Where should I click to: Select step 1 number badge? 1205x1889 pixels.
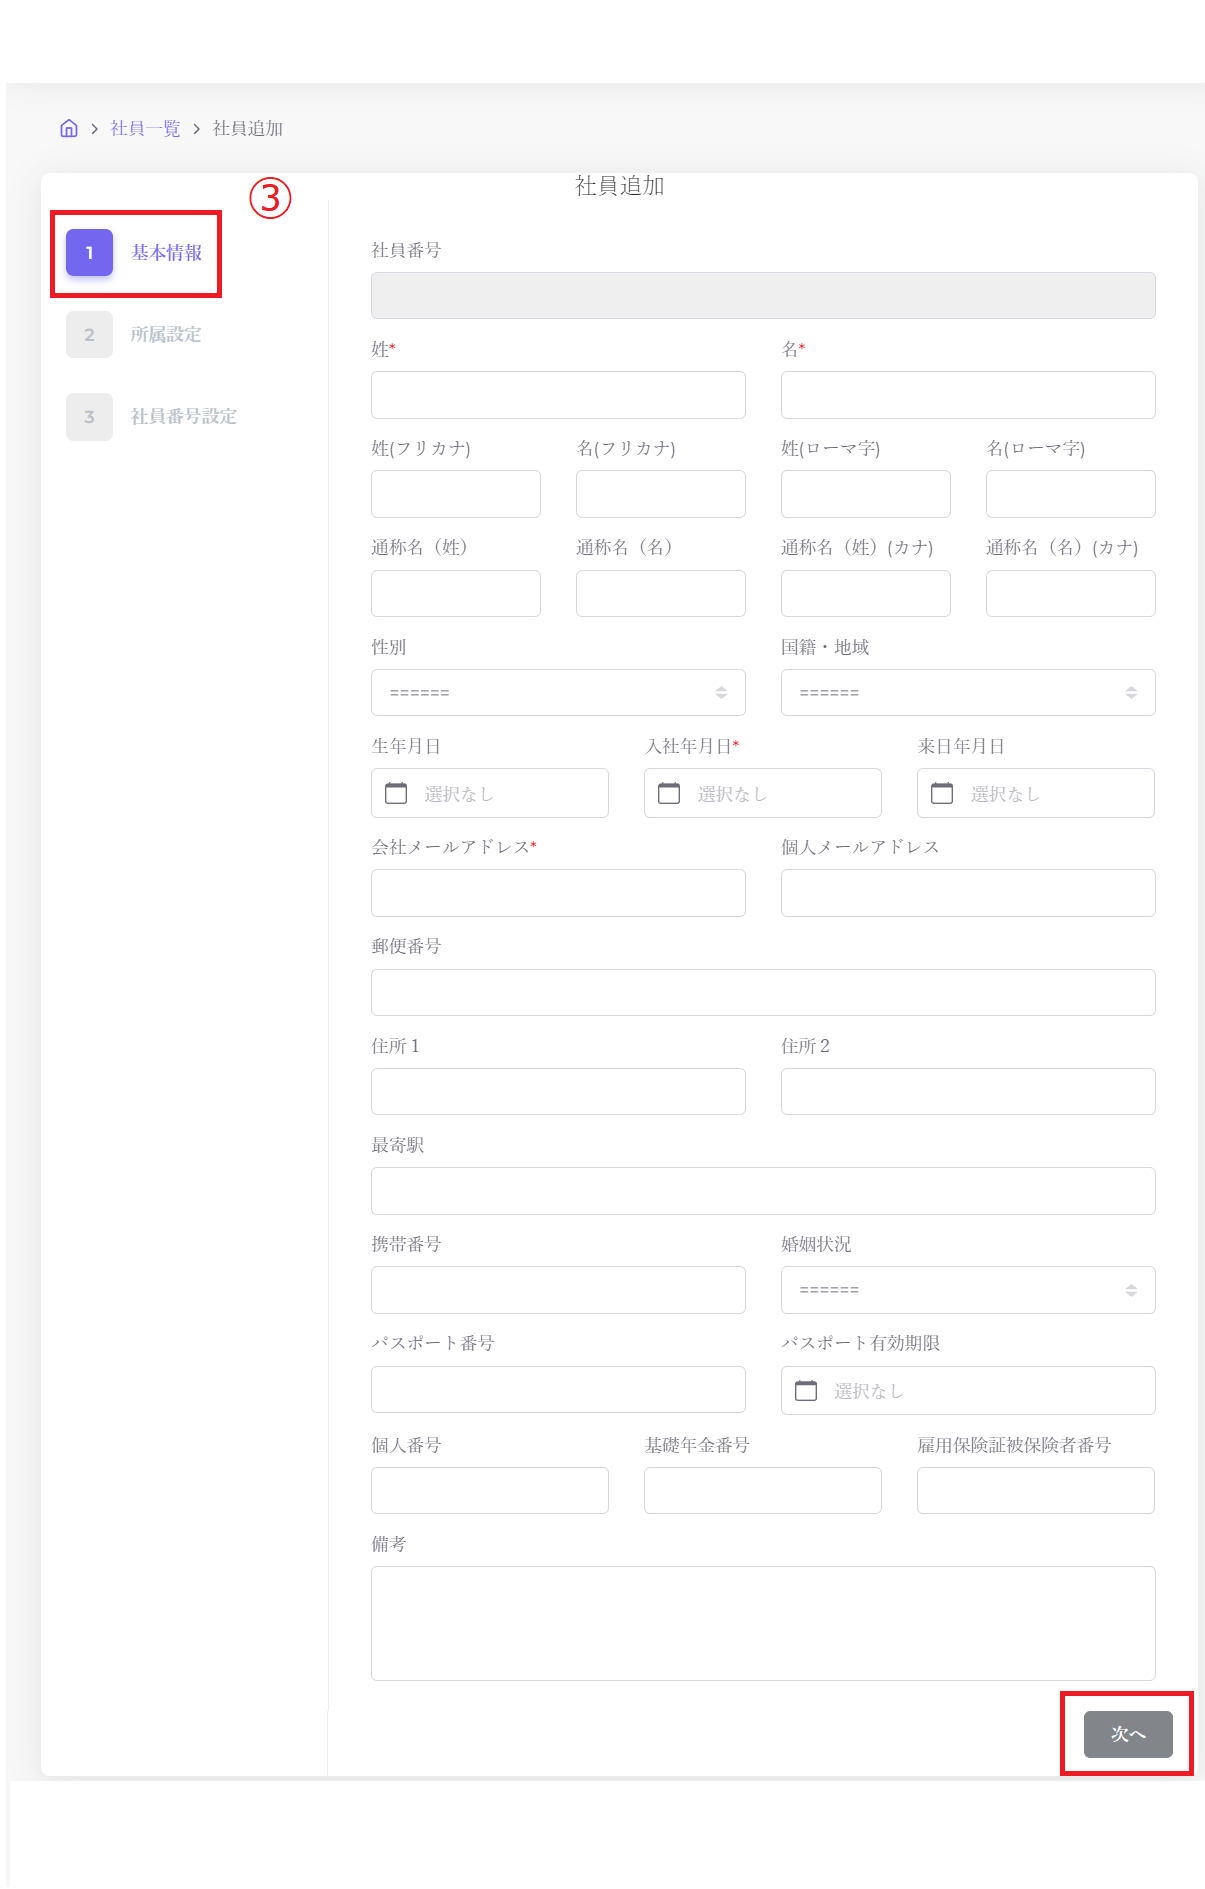[x=89, y=253]
